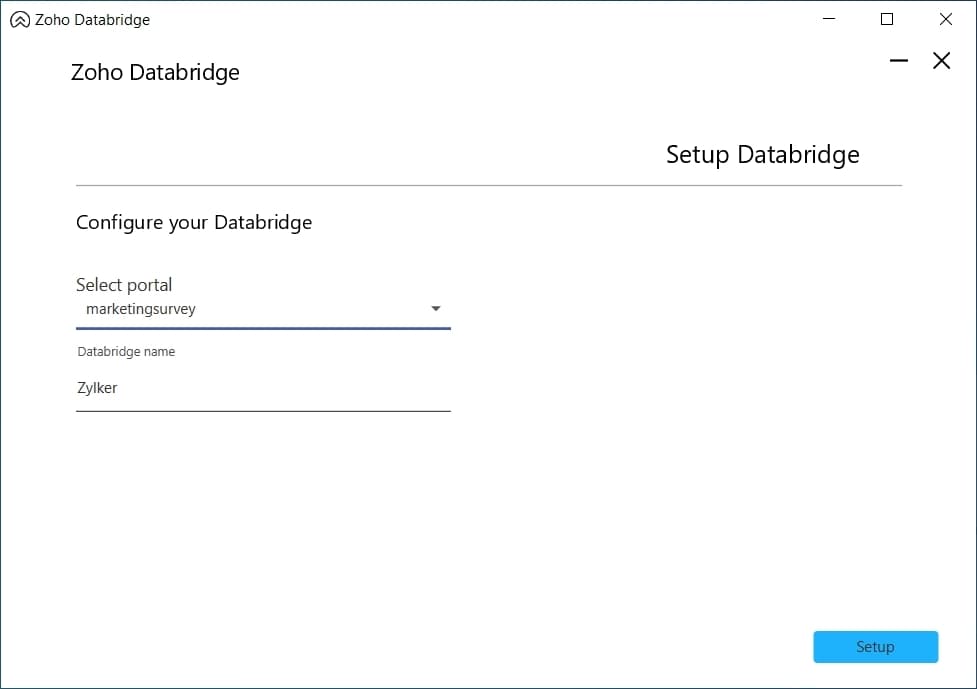Click the small Databridge name label
Screen dimensions: 977x689
(x=126, y=351)
